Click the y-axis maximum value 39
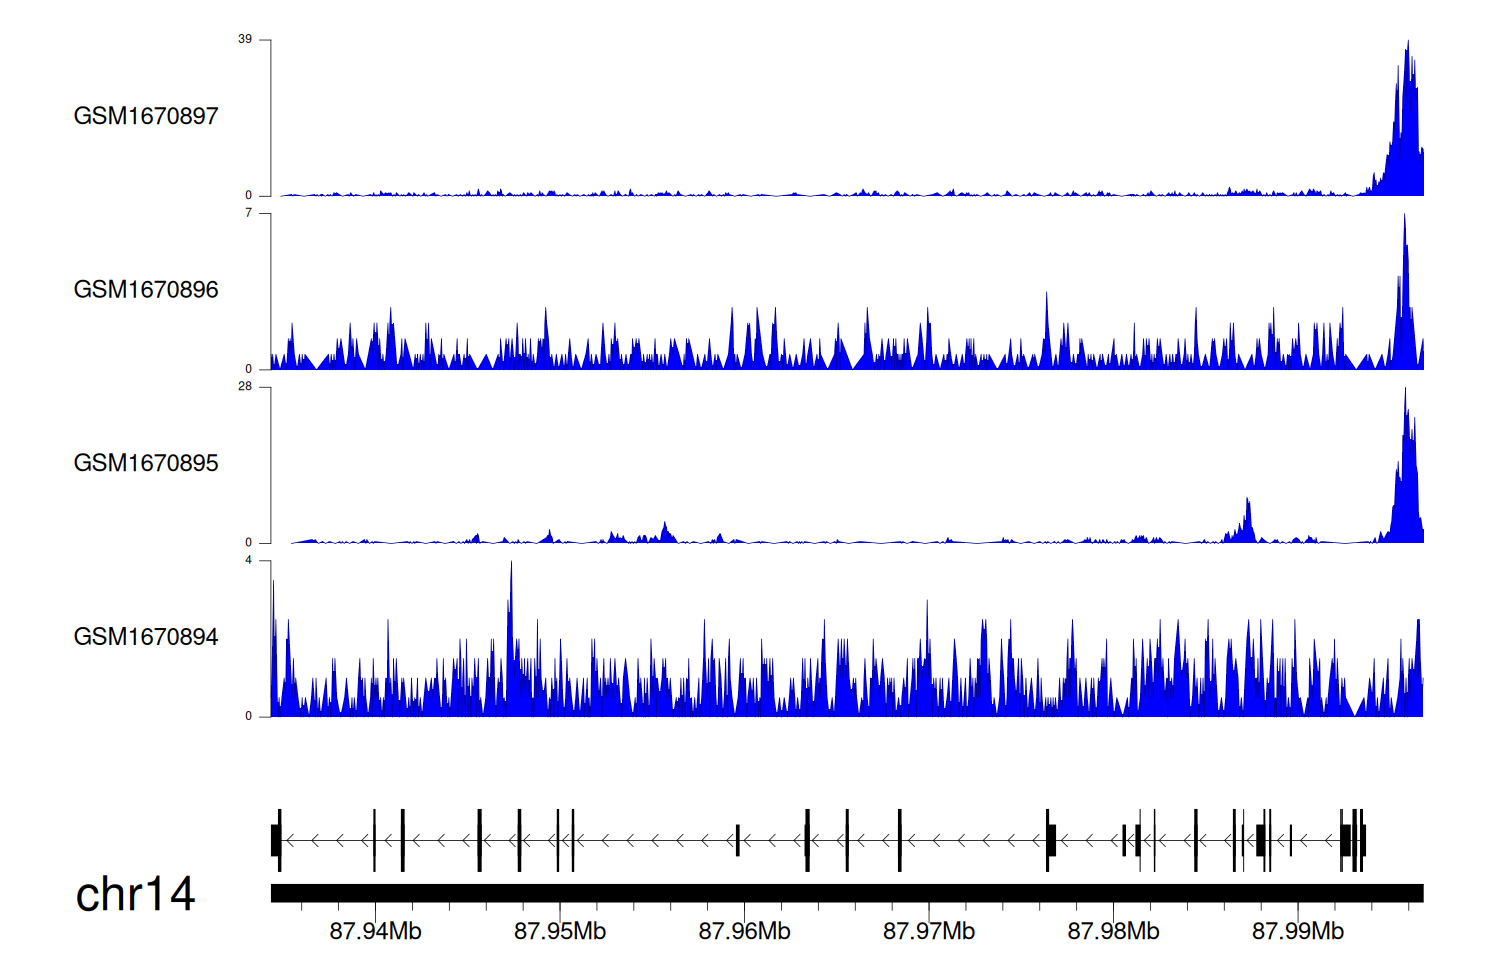The height and width of the screenshot is (980, 1500). [245, 39]
